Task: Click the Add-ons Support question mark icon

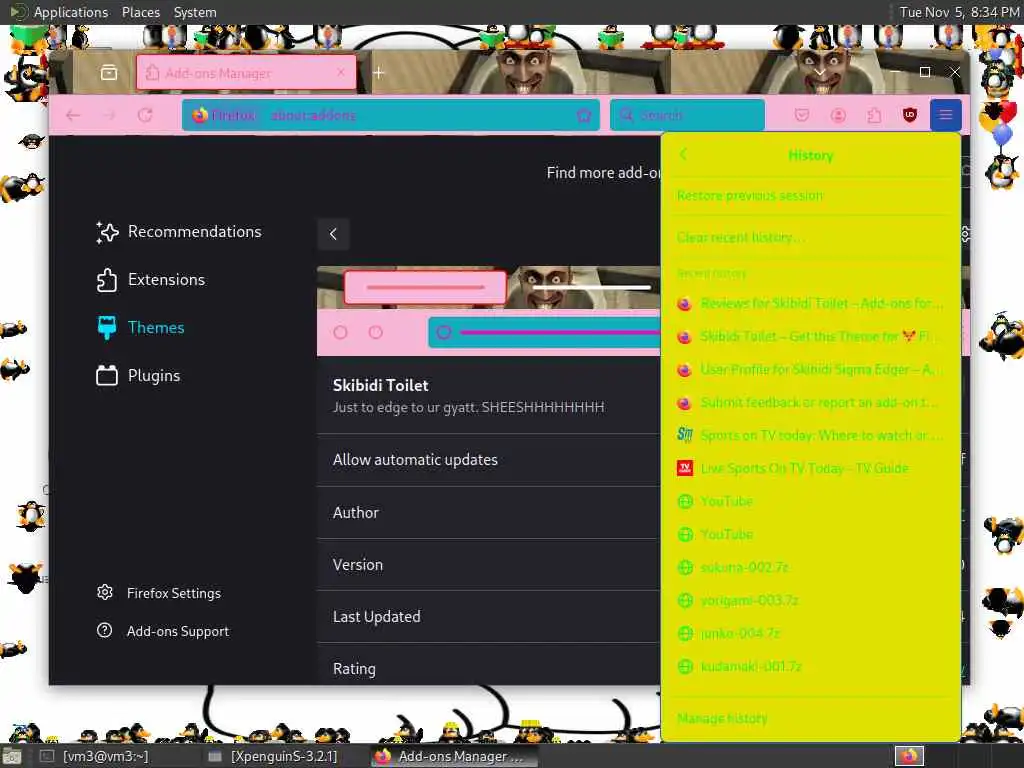Action: coord(104,630)
